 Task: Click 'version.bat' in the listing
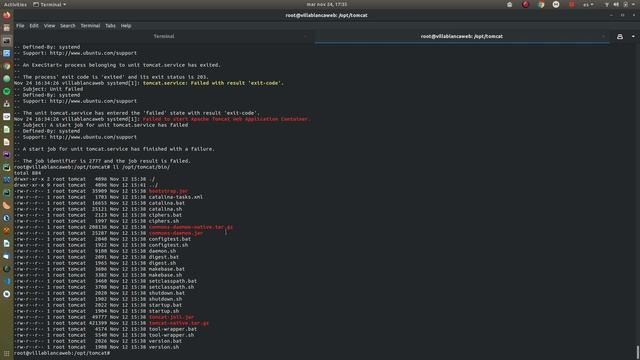[165, 341]
